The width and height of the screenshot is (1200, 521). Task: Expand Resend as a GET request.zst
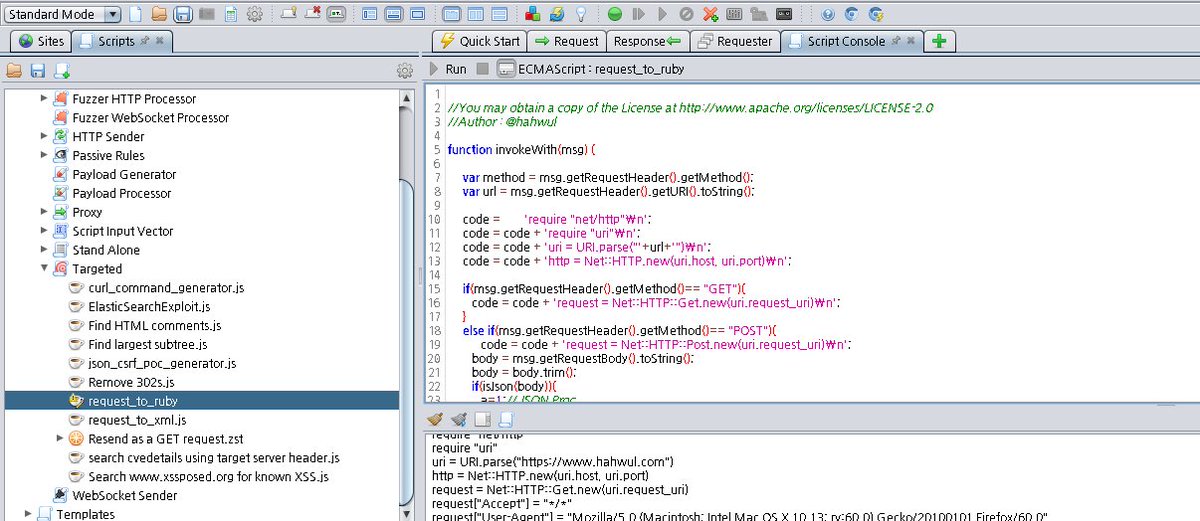60,439
